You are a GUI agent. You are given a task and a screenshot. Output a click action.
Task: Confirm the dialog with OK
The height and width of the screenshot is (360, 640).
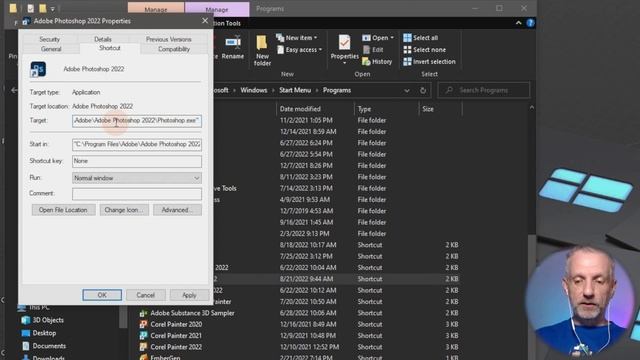tap(102, 295)
